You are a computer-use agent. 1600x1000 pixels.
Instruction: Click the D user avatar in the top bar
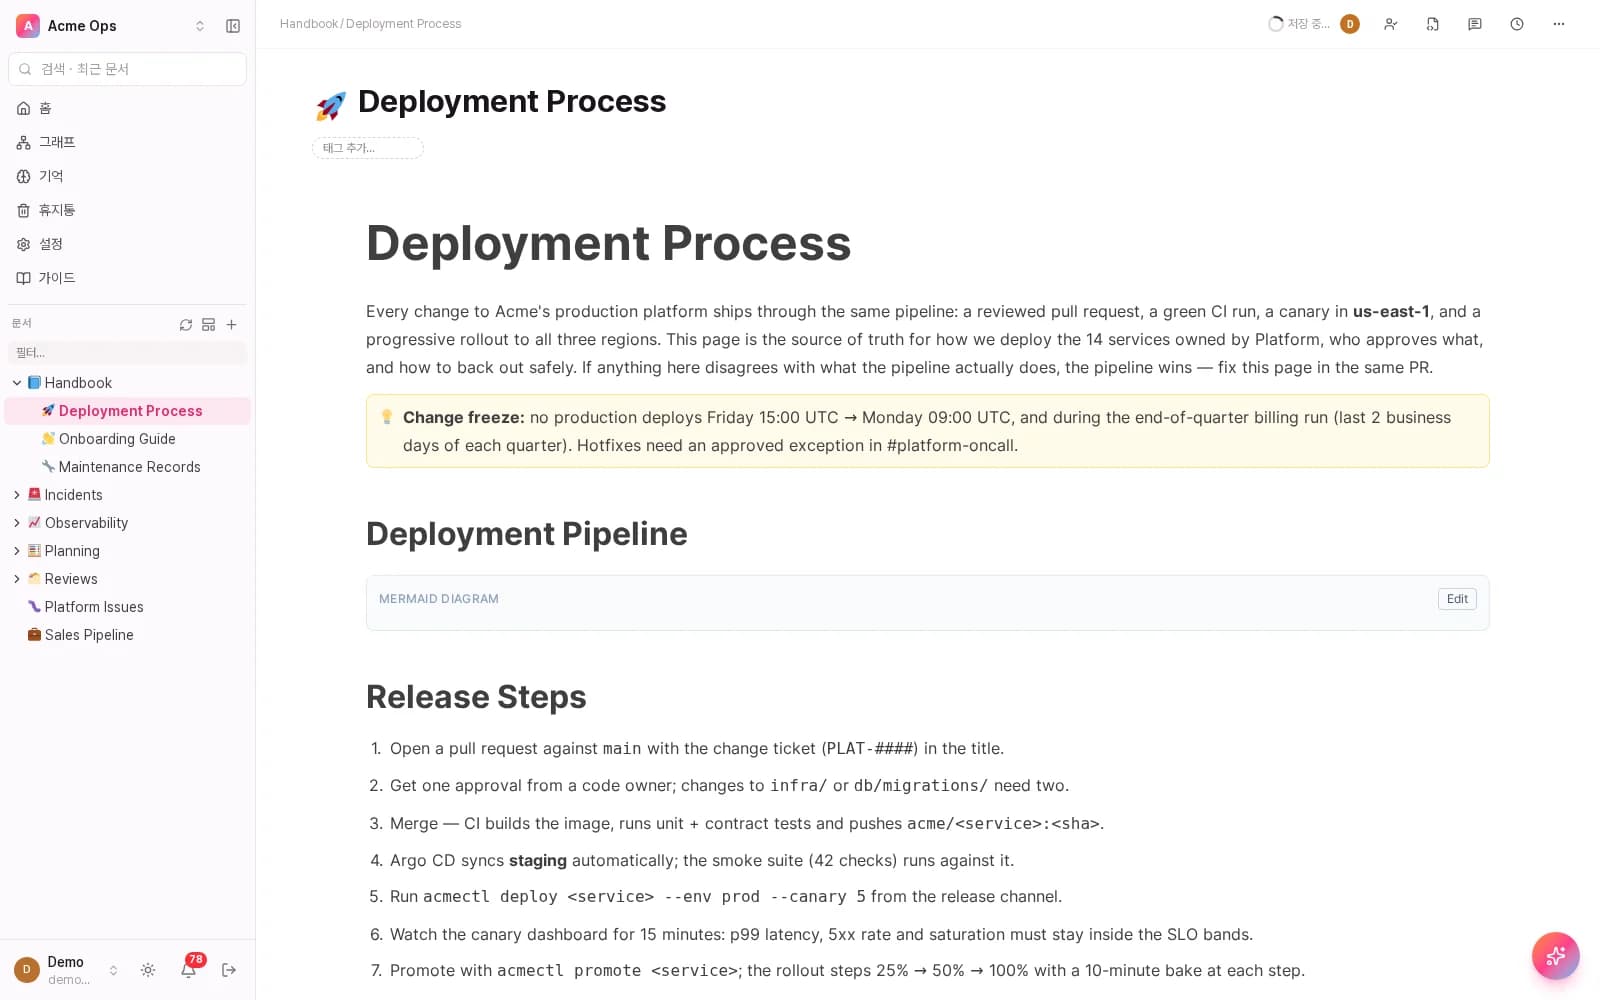tap(1350, 24)
